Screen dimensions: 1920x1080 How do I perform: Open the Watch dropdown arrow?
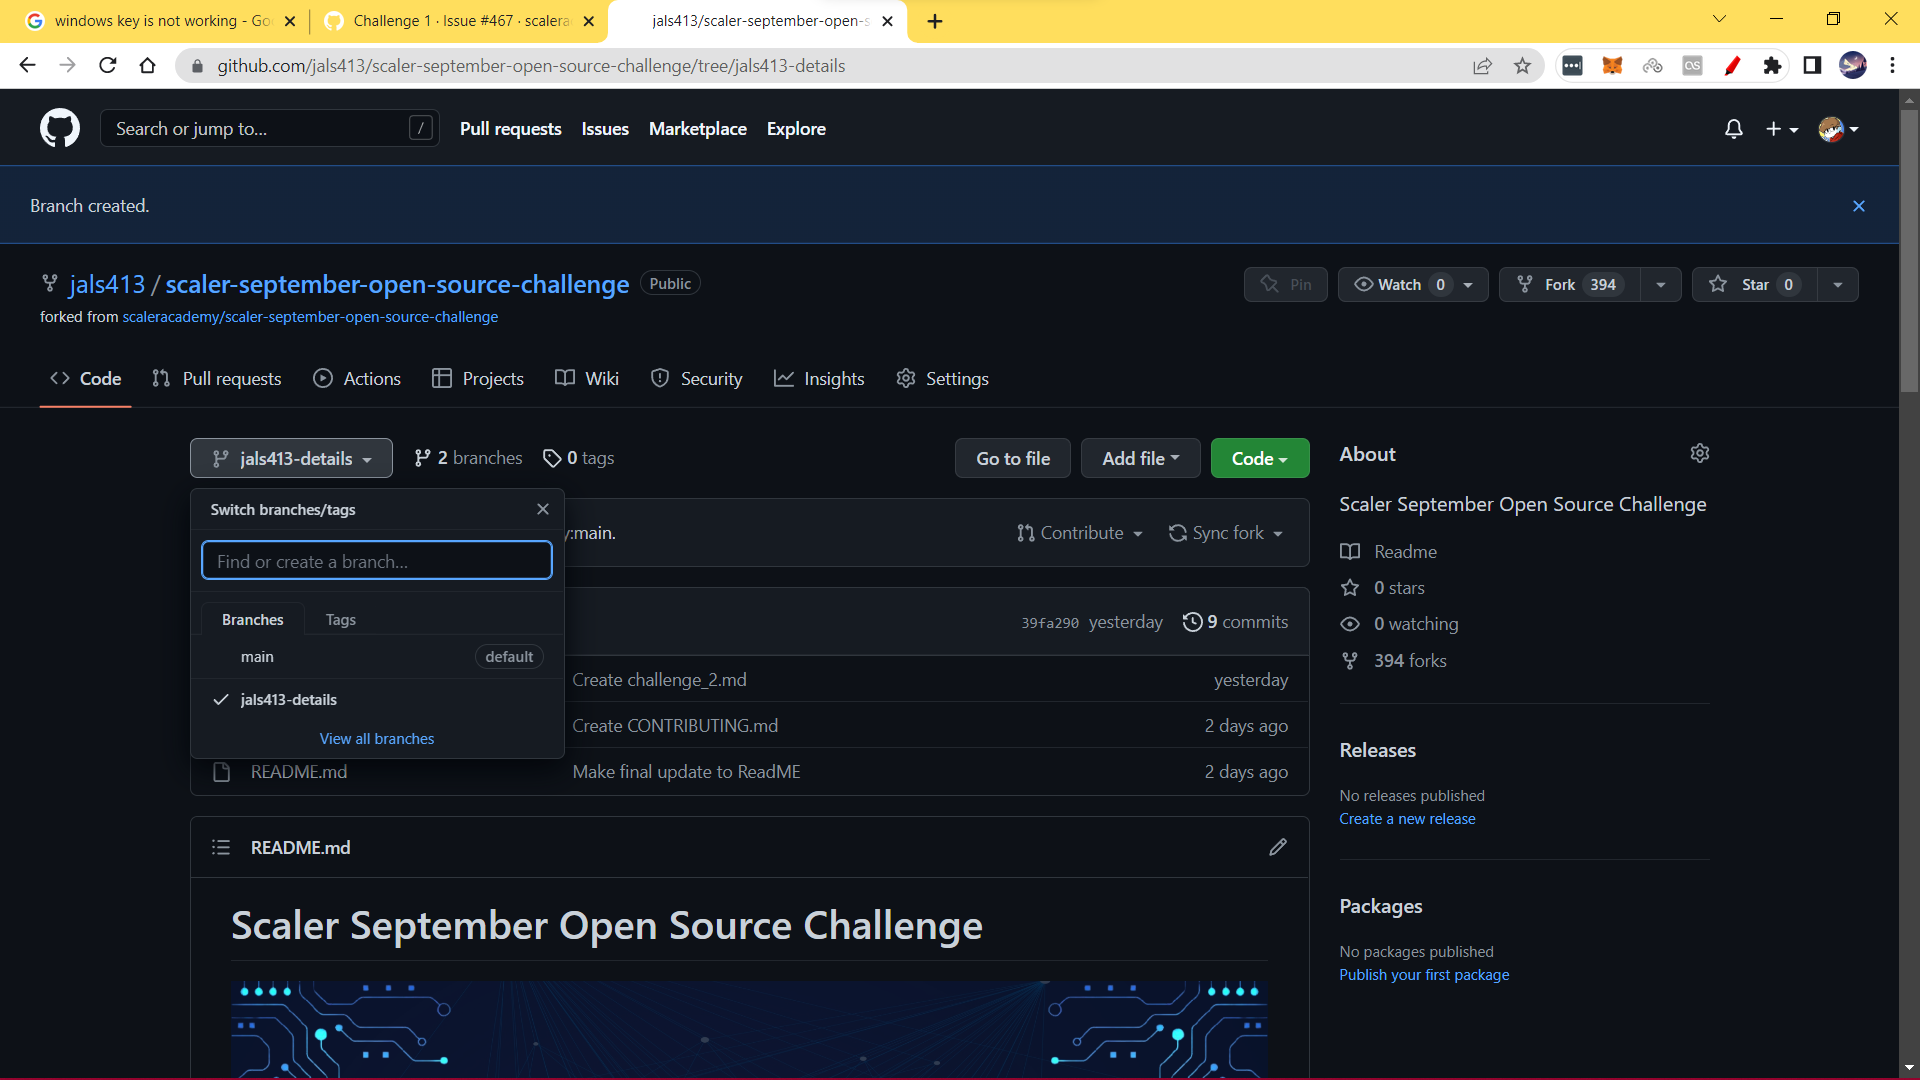click(1466, 284)
